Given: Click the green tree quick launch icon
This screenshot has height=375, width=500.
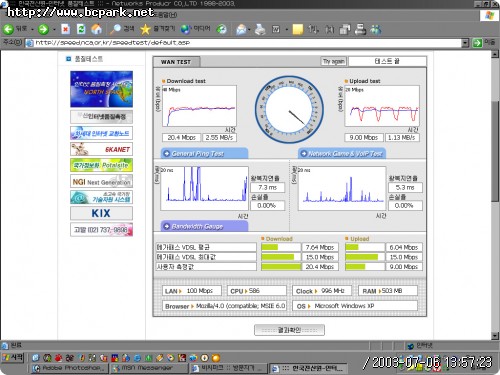Looking at the screenshot, I should coord(148,358).
